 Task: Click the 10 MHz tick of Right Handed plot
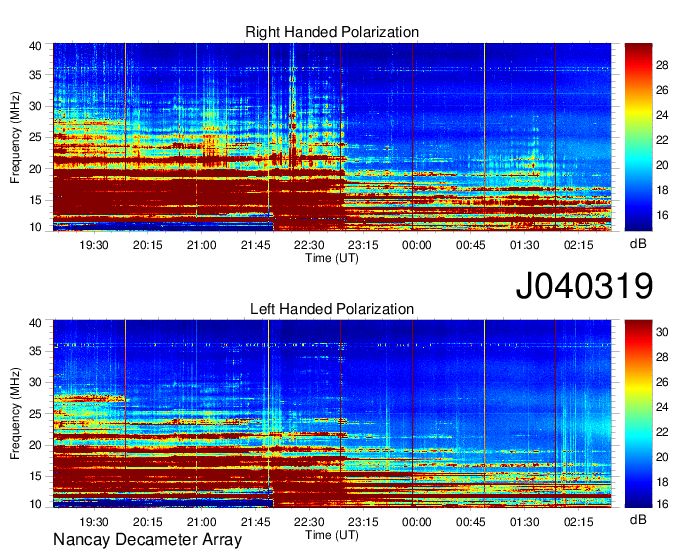point(35,227)
